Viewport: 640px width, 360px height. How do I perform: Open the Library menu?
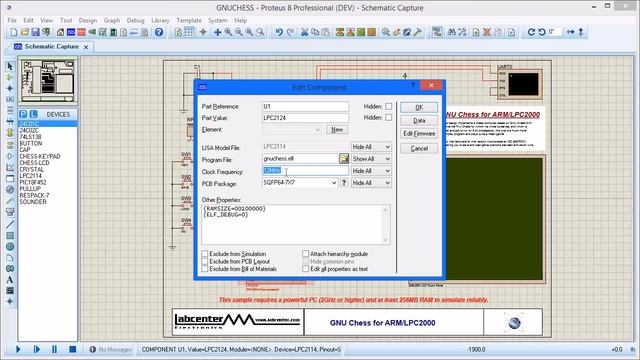pos(160,20)
